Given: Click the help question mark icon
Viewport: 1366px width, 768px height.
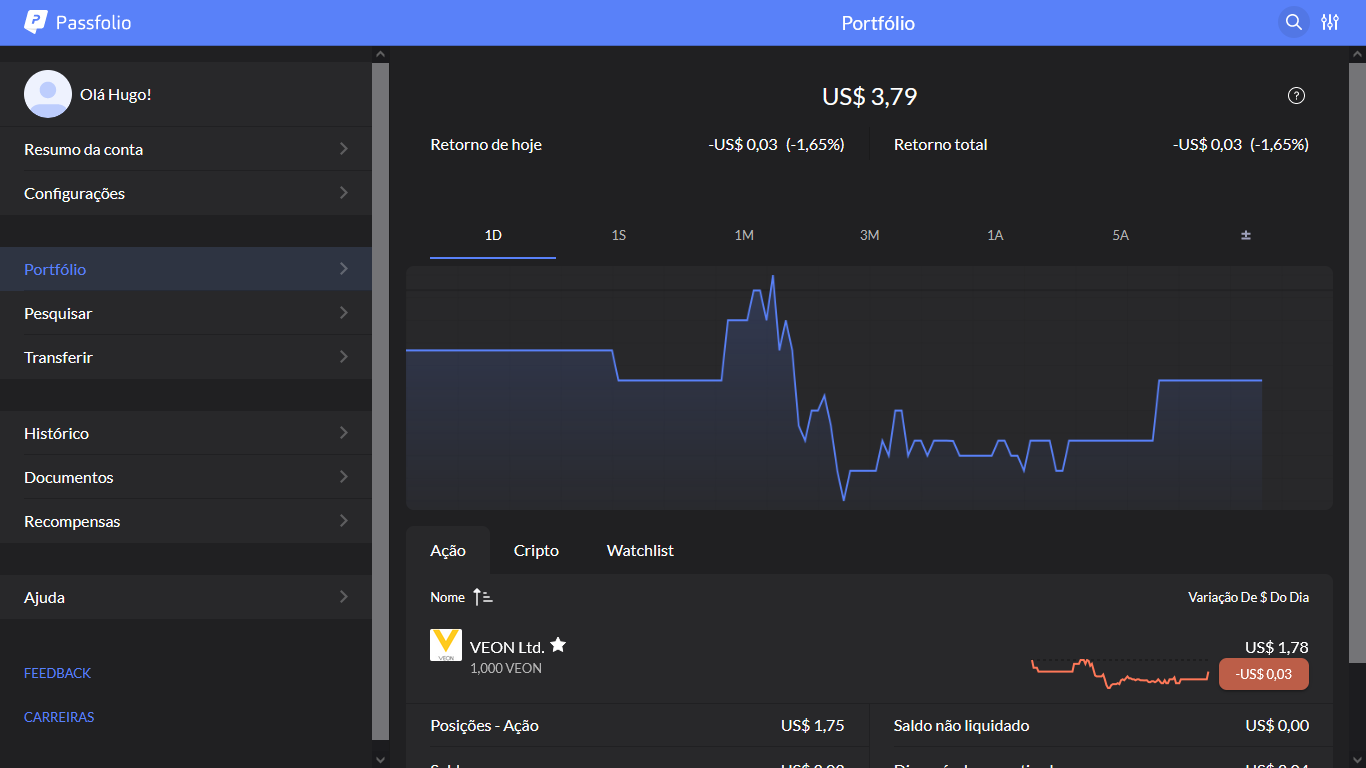Looking at the screenshot, I should point(1297,96).
